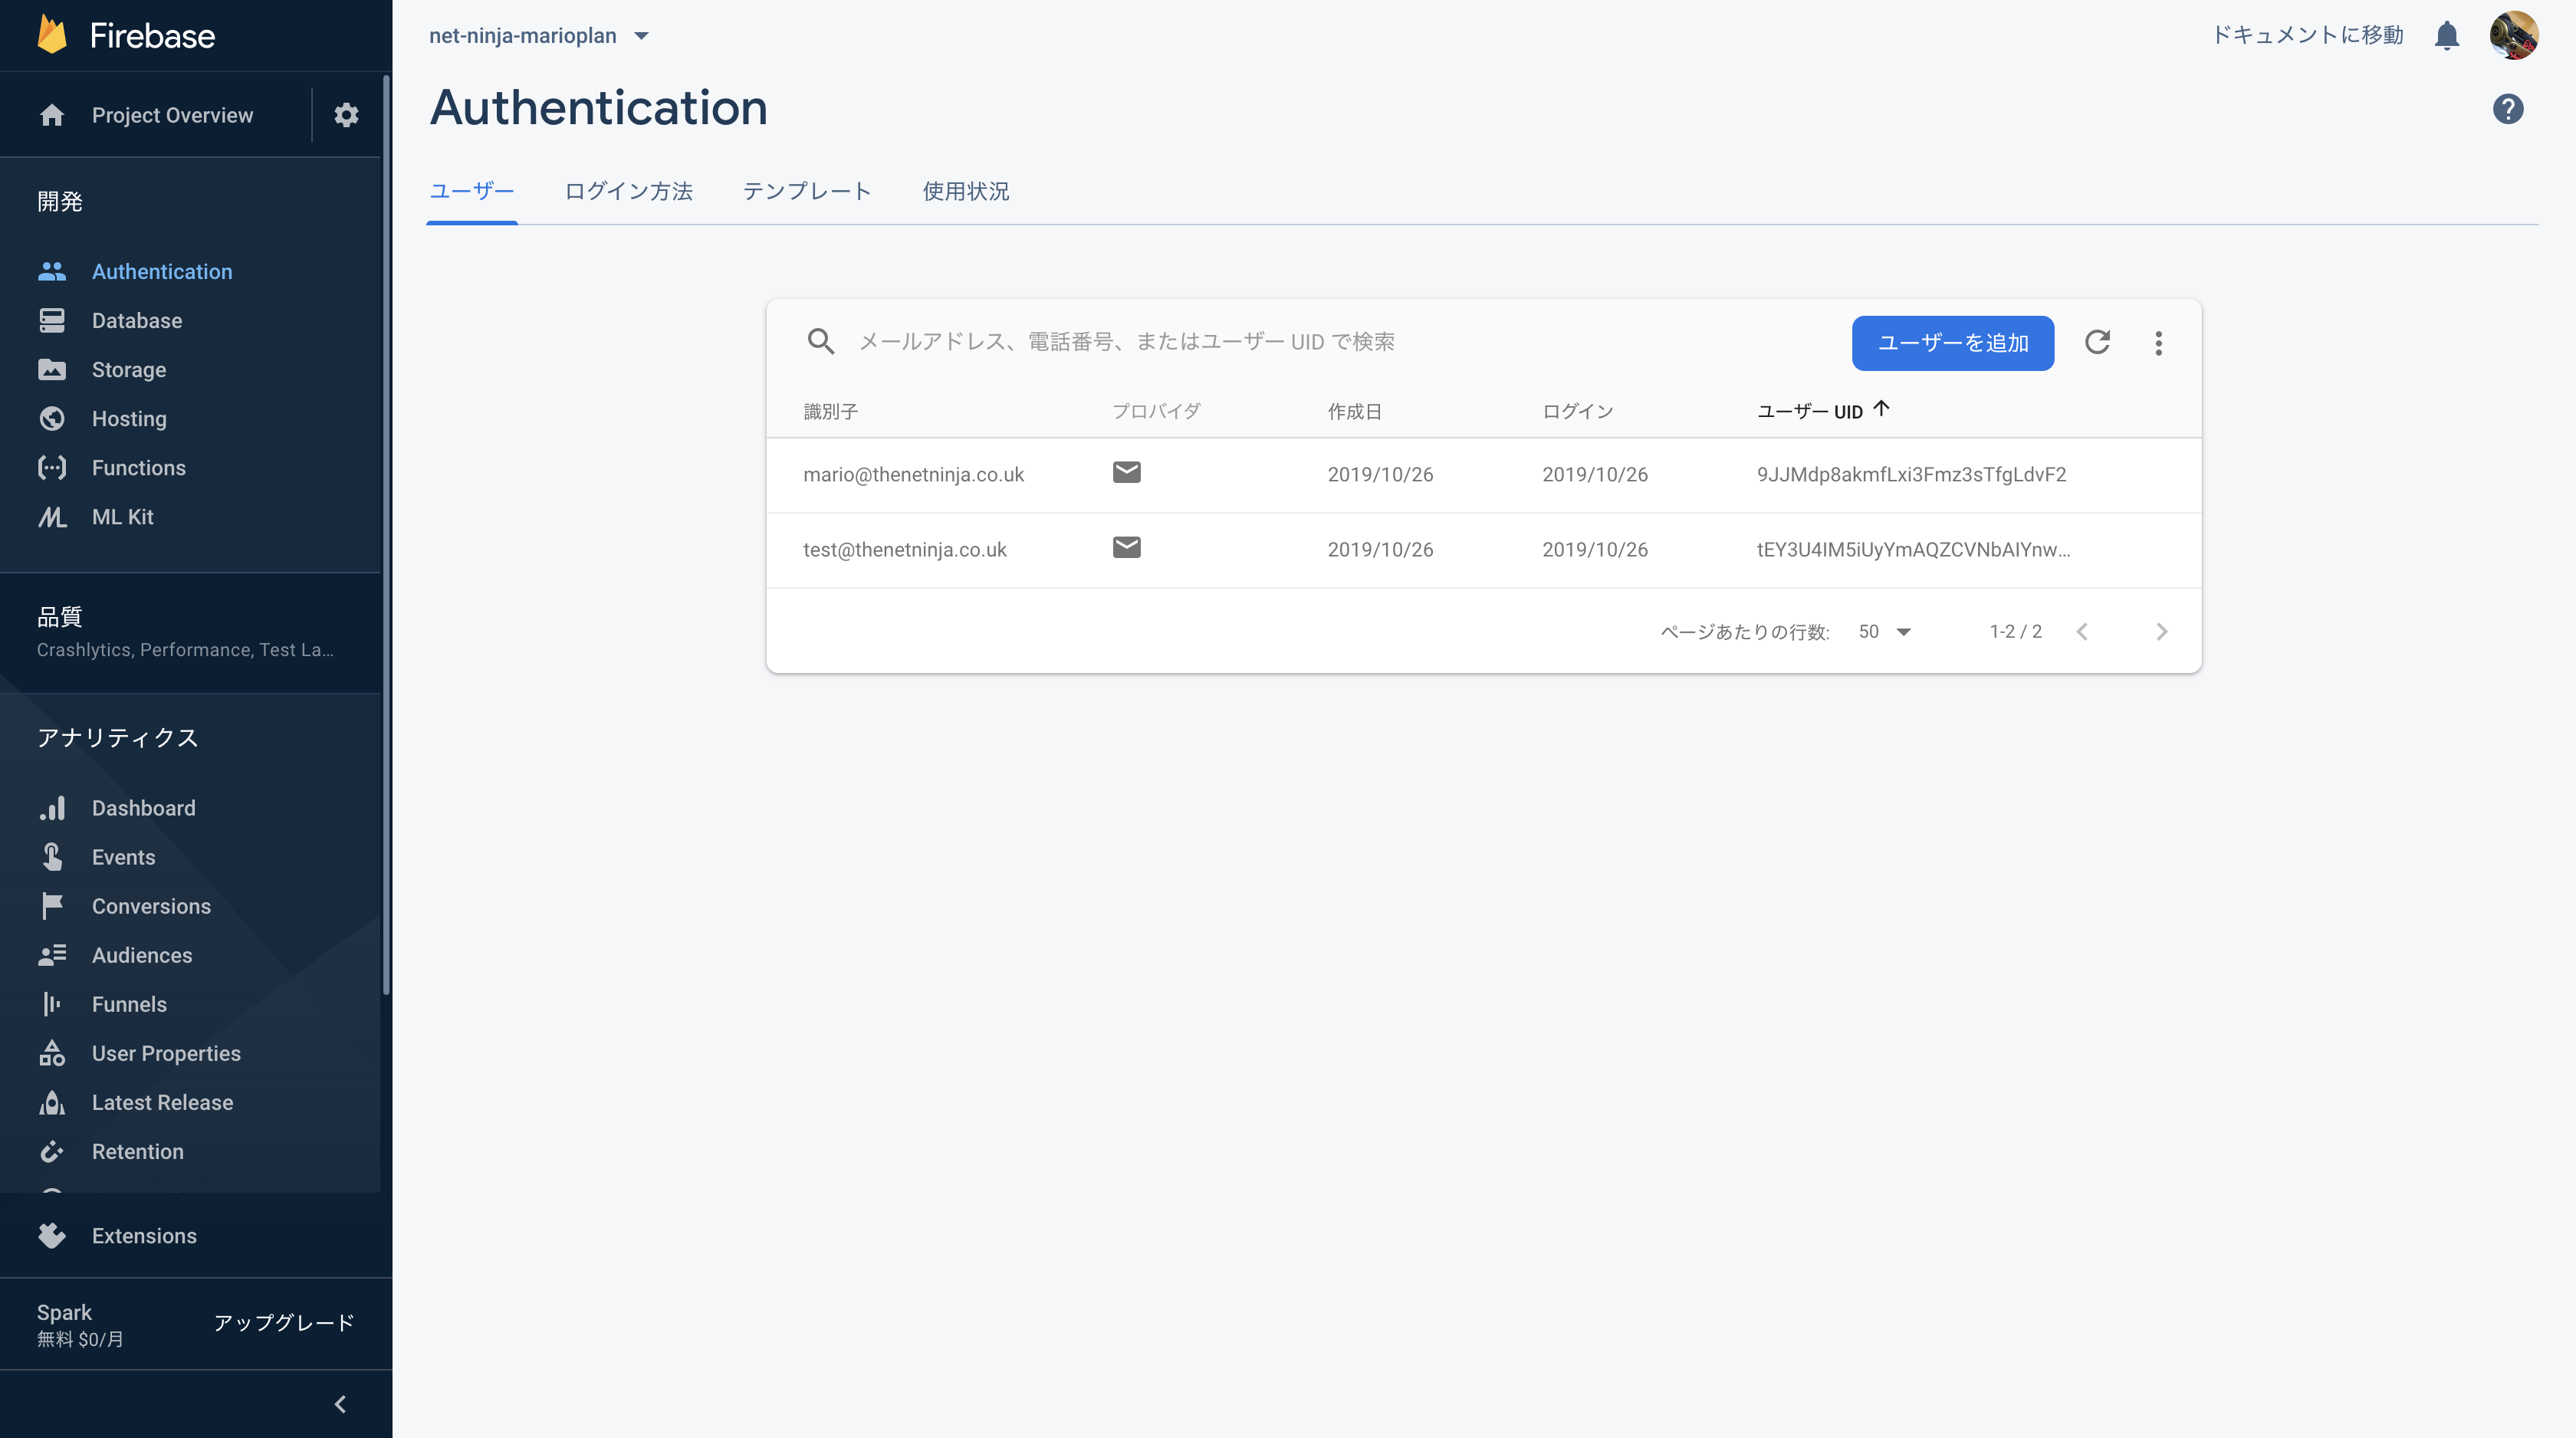Click the Authentication people icon in sidebar
2576x1438 pixels.
point(52,271)
